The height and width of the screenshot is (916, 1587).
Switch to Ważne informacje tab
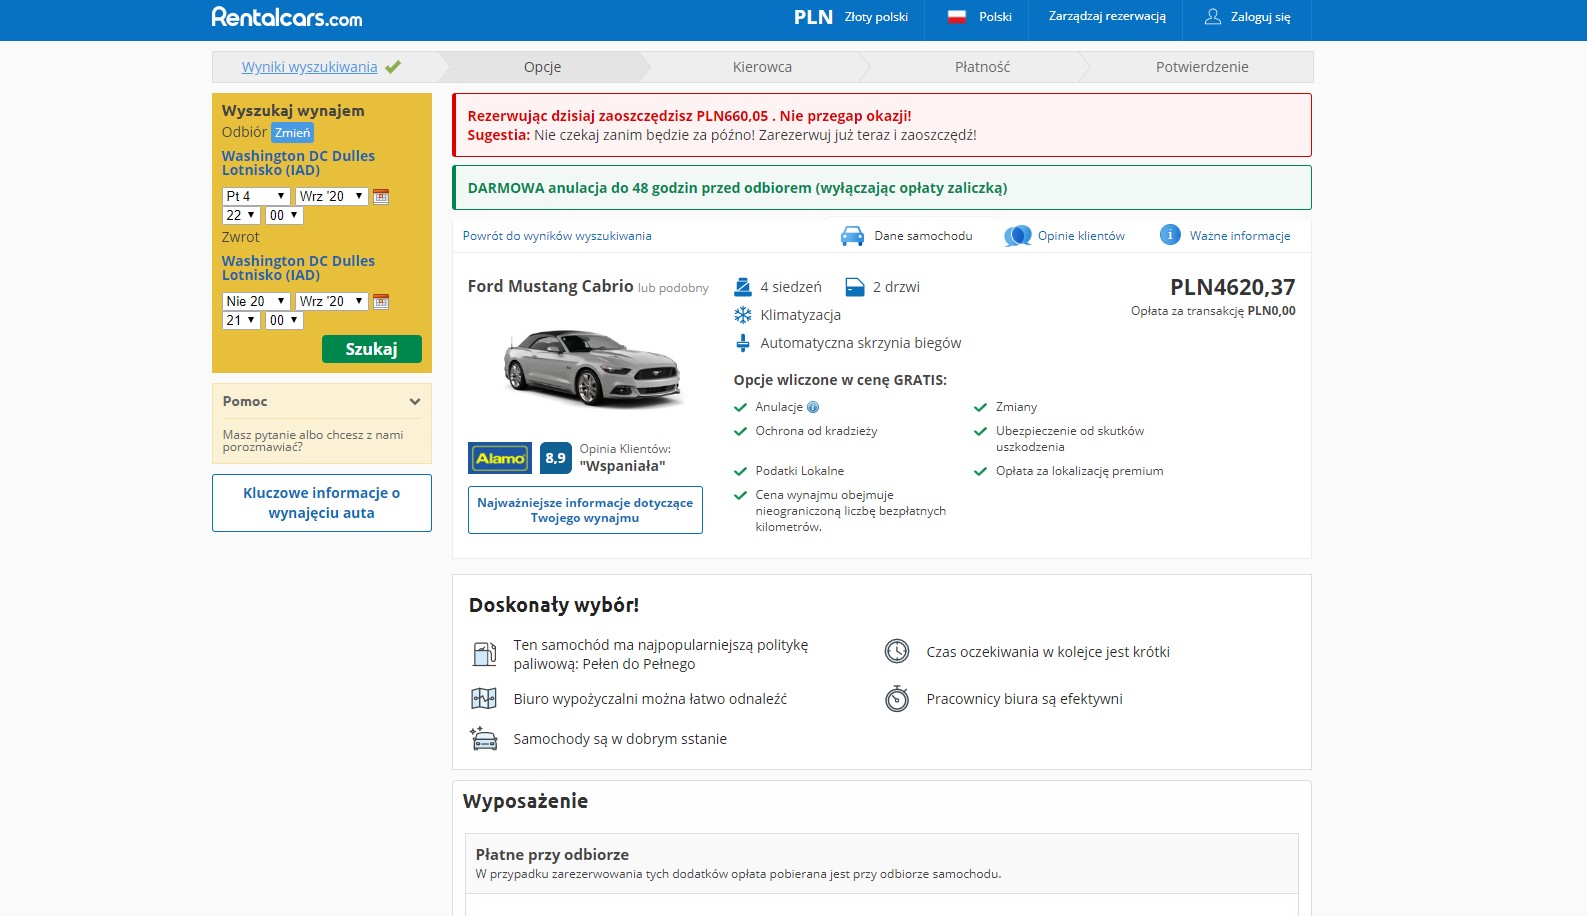(x=1225, y=236)
